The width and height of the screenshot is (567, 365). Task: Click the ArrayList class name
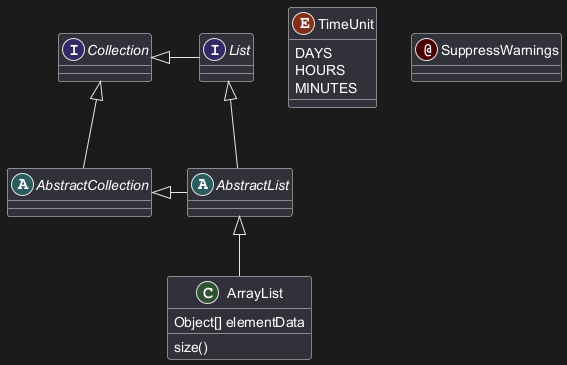pyautogui.click(x=255, y=293)
